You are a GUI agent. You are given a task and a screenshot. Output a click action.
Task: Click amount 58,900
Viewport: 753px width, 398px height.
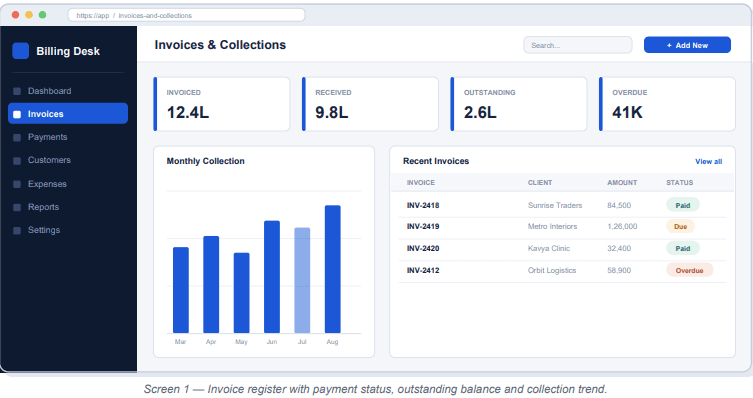[619, 271]
